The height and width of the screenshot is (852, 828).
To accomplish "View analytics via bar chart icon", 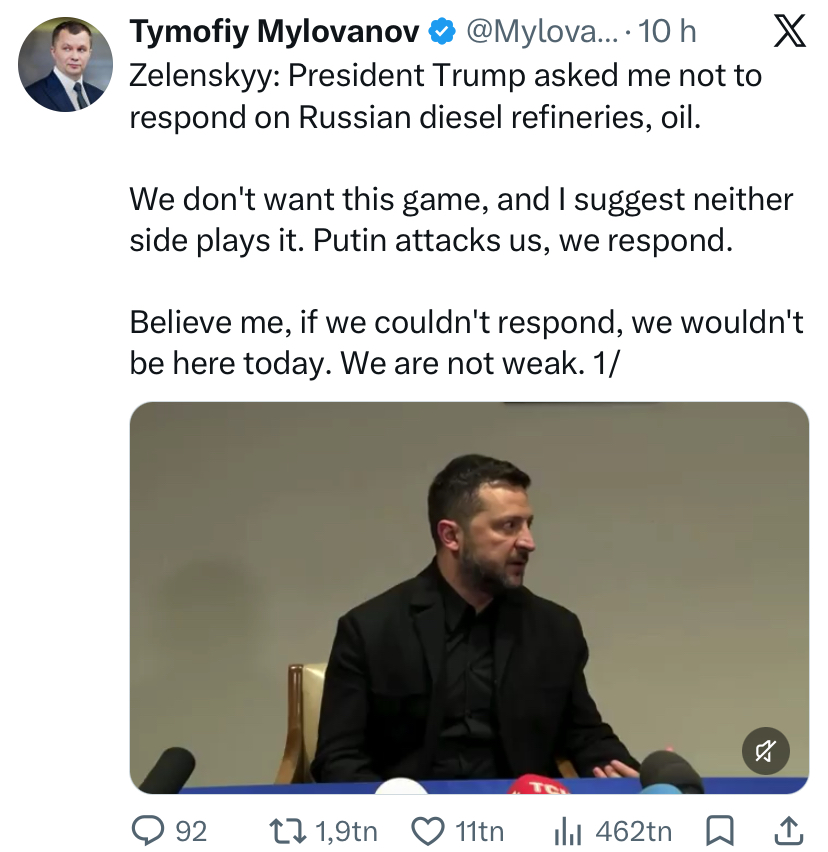I will click(x=568, y=832).
